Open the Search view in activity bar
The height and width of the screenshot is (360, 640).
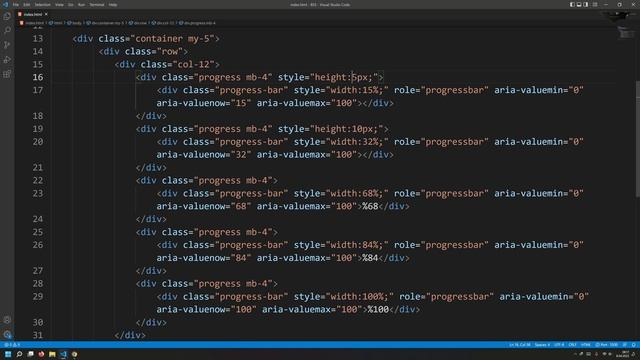[x=7, y=31]
